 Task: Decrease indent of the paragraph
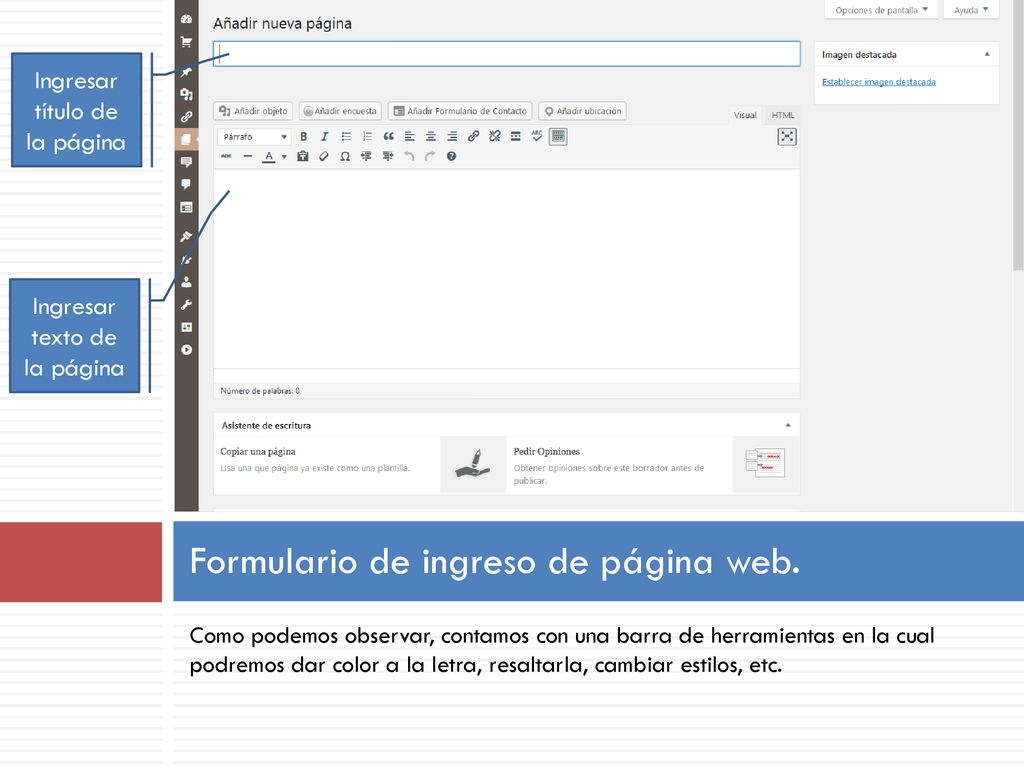point(366,156)
